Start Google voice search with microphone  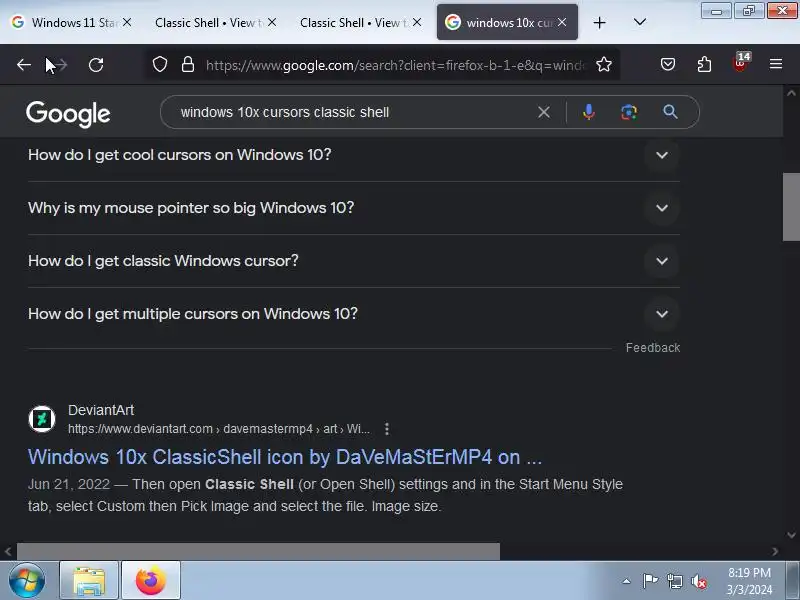click(x=588, y=112)
